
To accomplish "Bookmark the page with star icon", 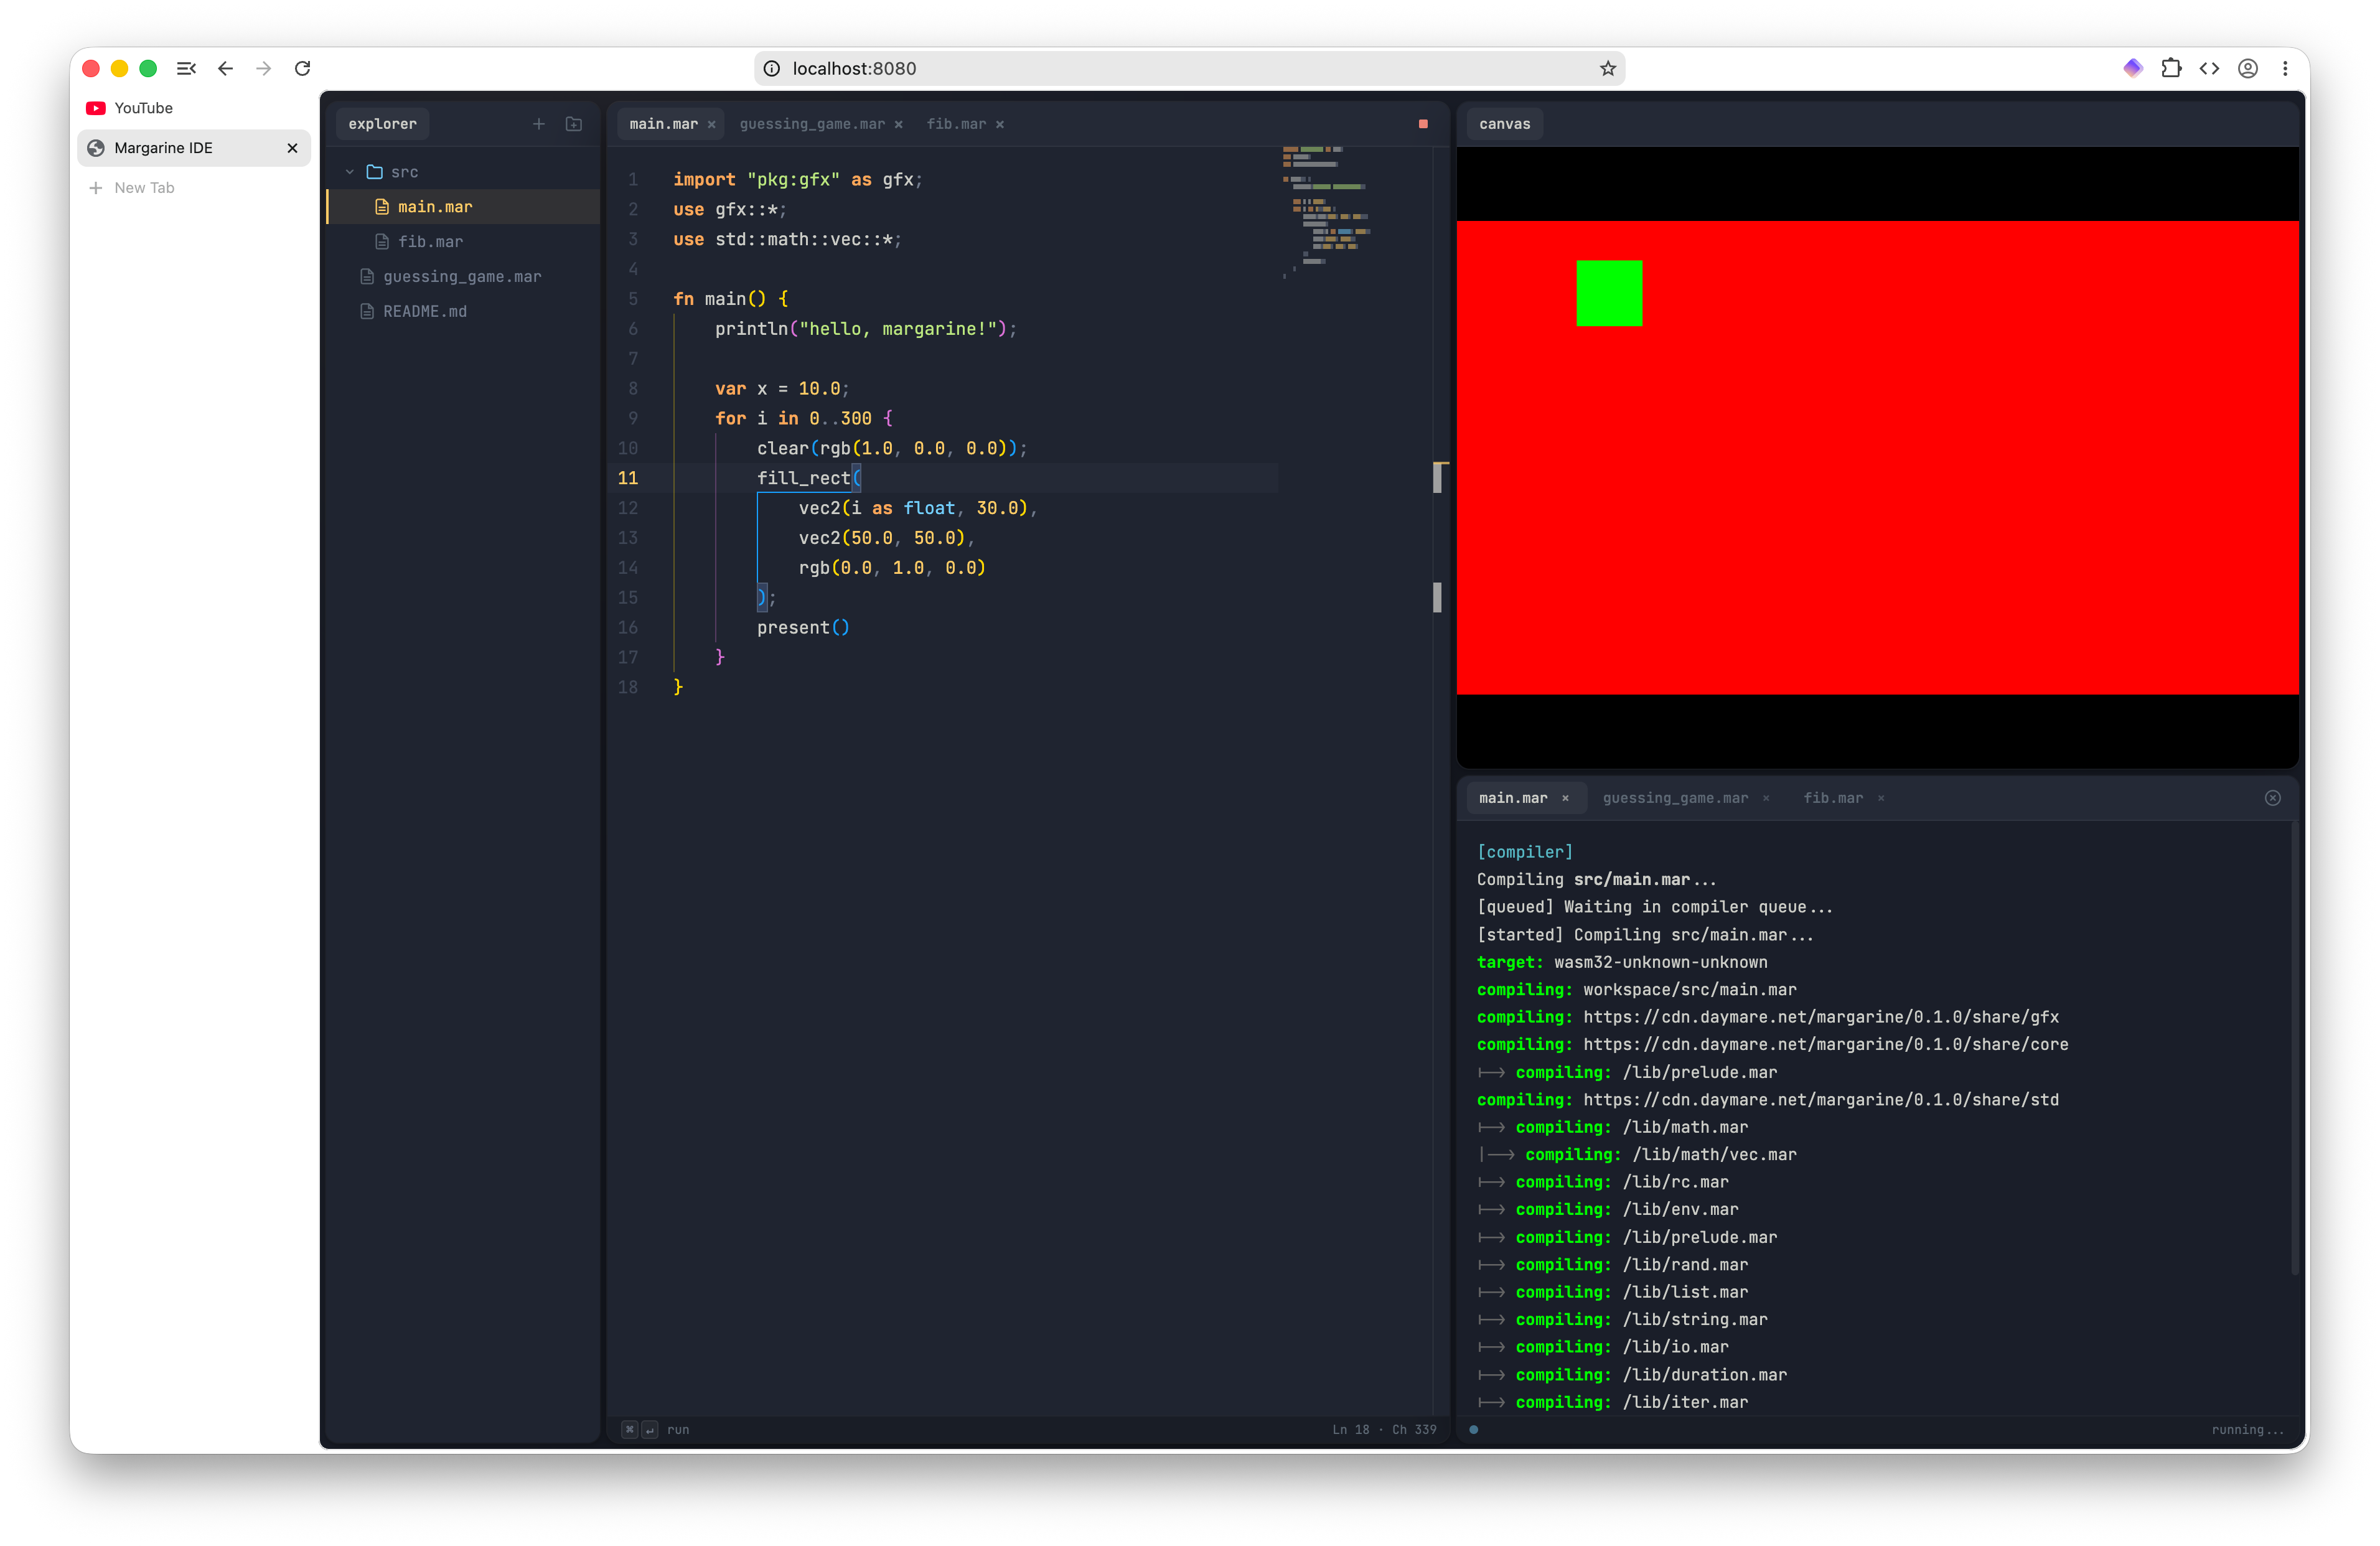I will (x=1607, y=68).
